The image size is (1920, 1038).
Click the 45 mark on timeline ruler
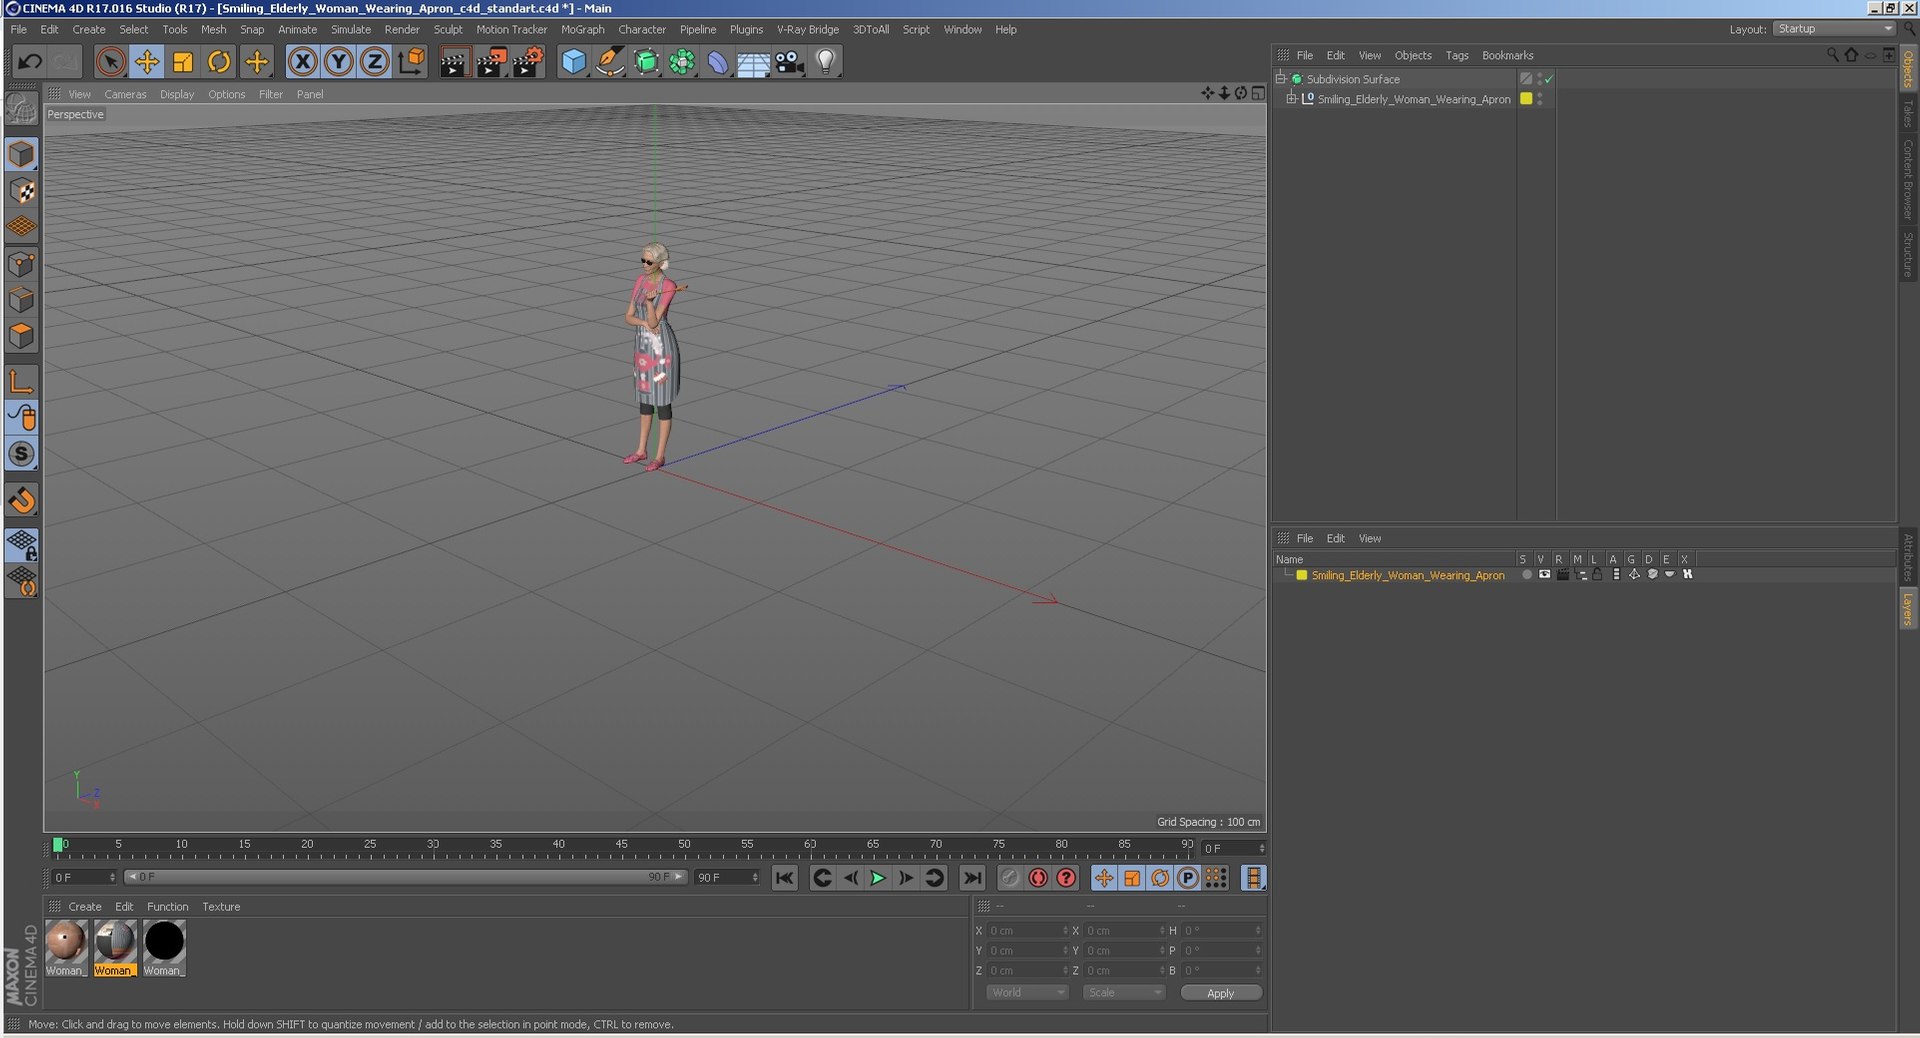(x=621, y=845)
